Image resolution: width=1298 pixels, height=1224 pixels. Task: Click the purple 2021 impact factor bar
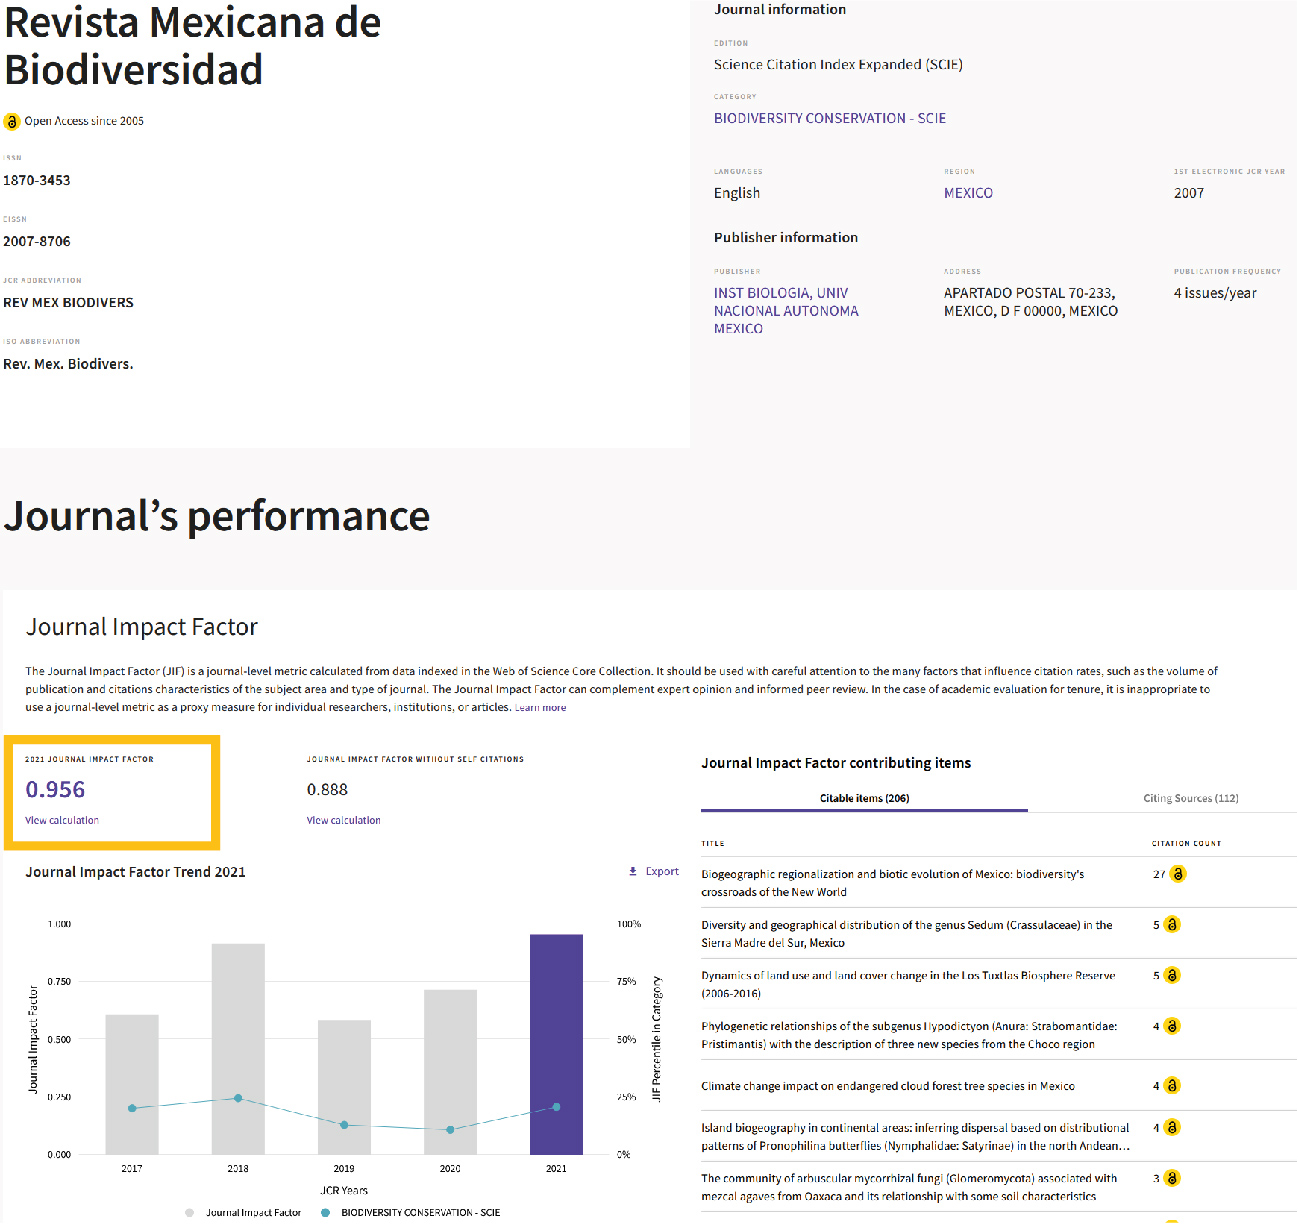pos(556,1044)
